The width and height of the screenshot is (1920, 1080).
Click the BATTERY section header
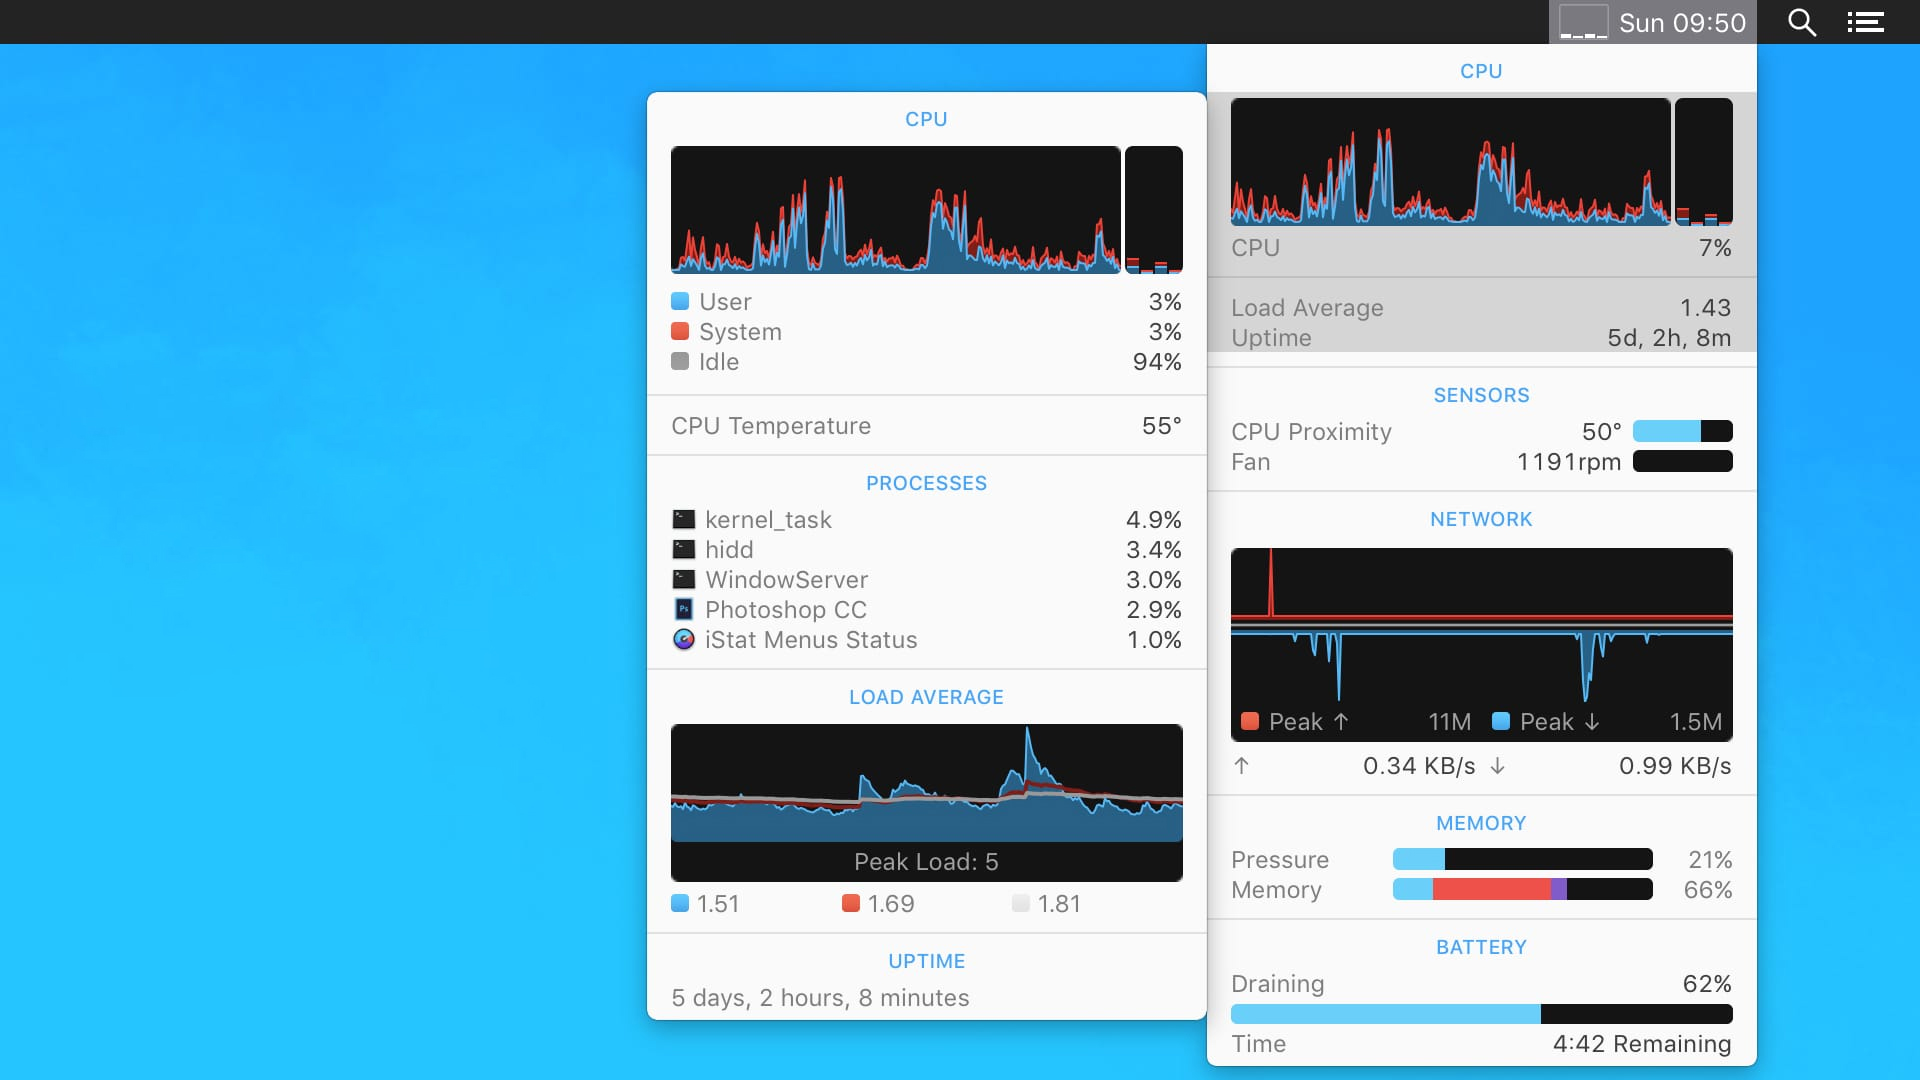coord(1482,947)
